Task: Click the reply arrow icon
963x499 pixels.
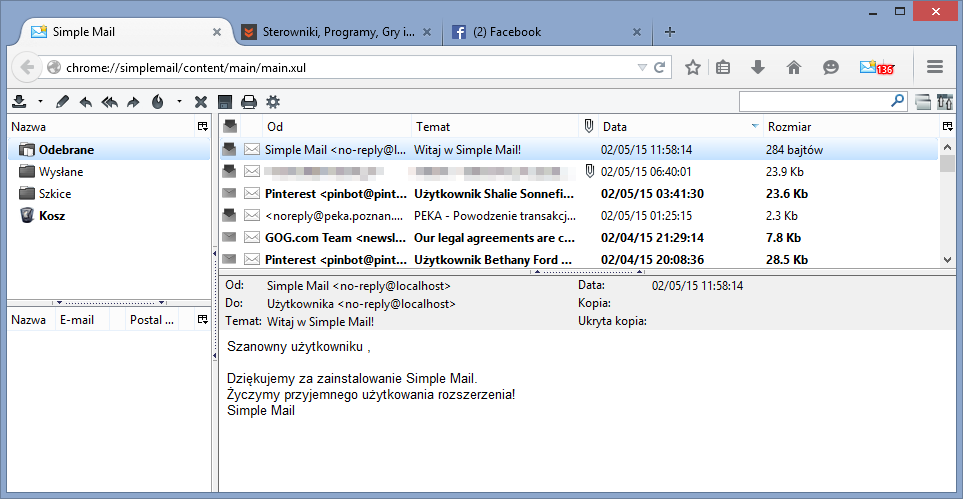Action: [x=85, y=102]
